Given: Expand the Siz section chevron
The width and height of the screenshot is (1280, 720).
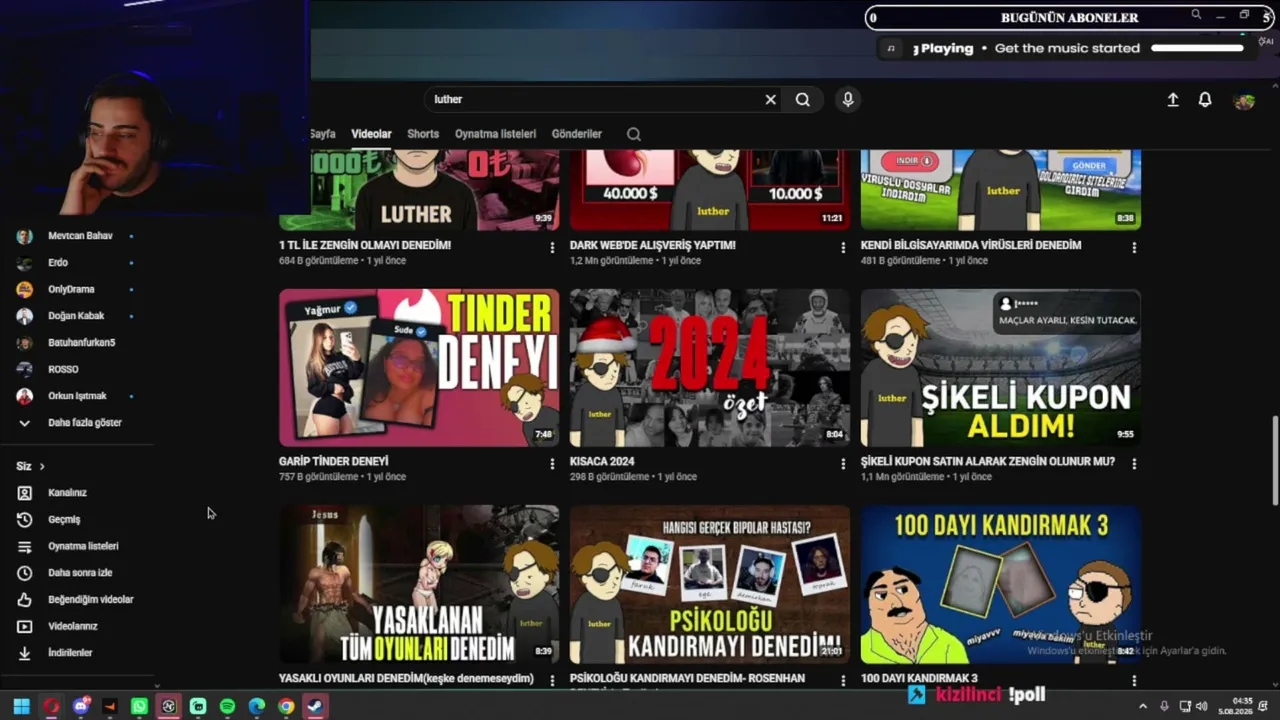Looking at the screenshot, I should 42,467.
